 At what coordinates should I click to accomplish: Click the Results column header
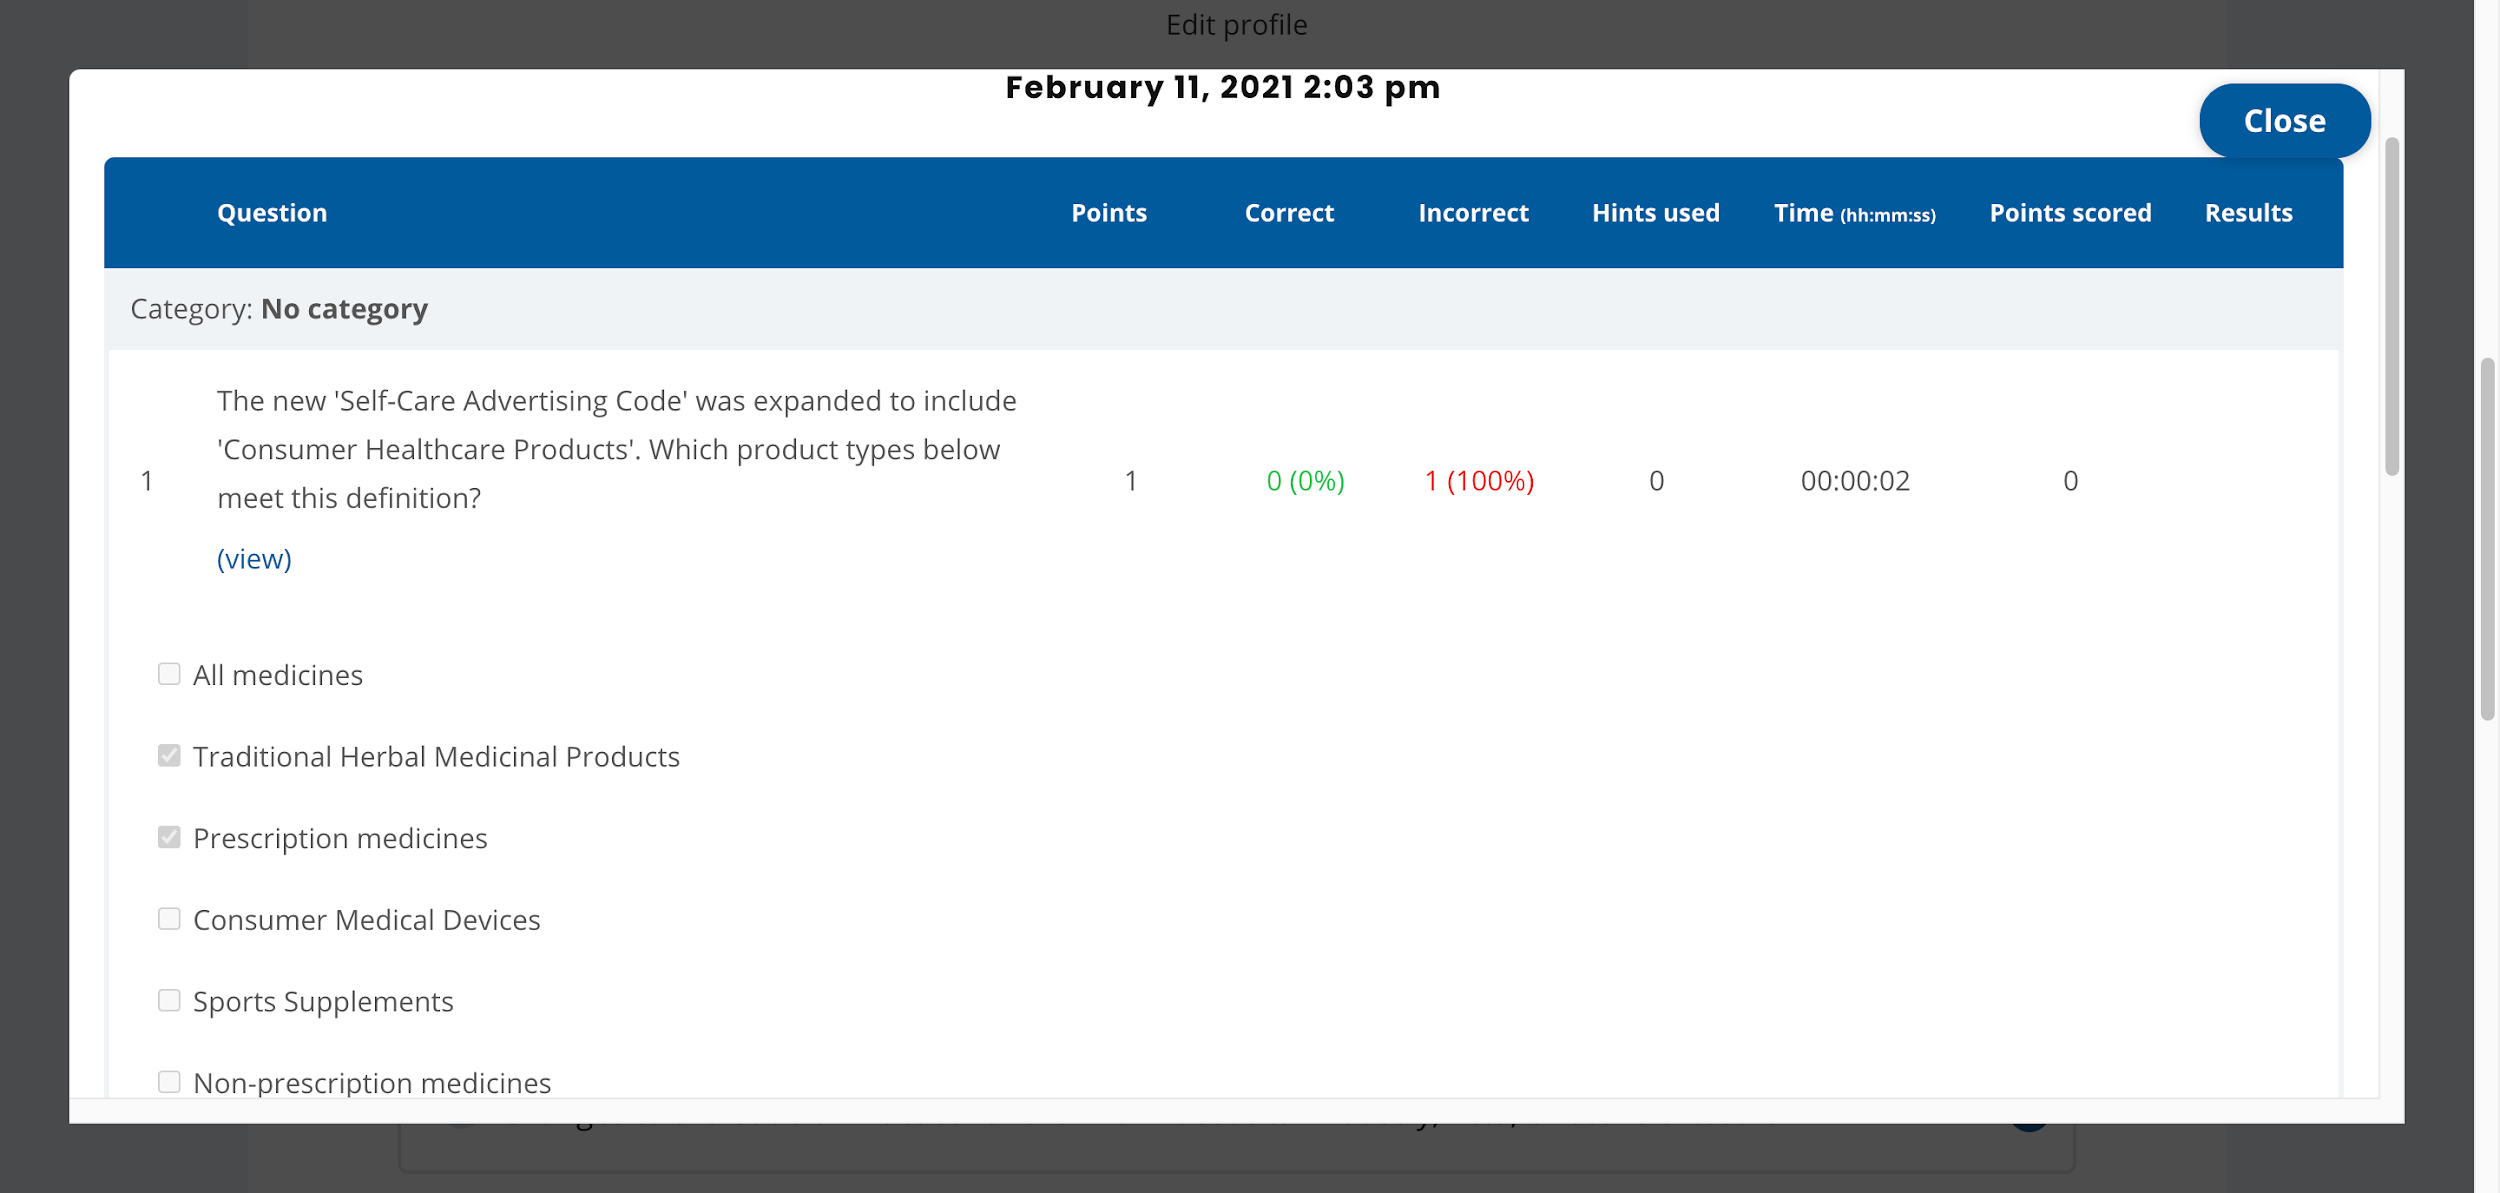(2248, 213)
